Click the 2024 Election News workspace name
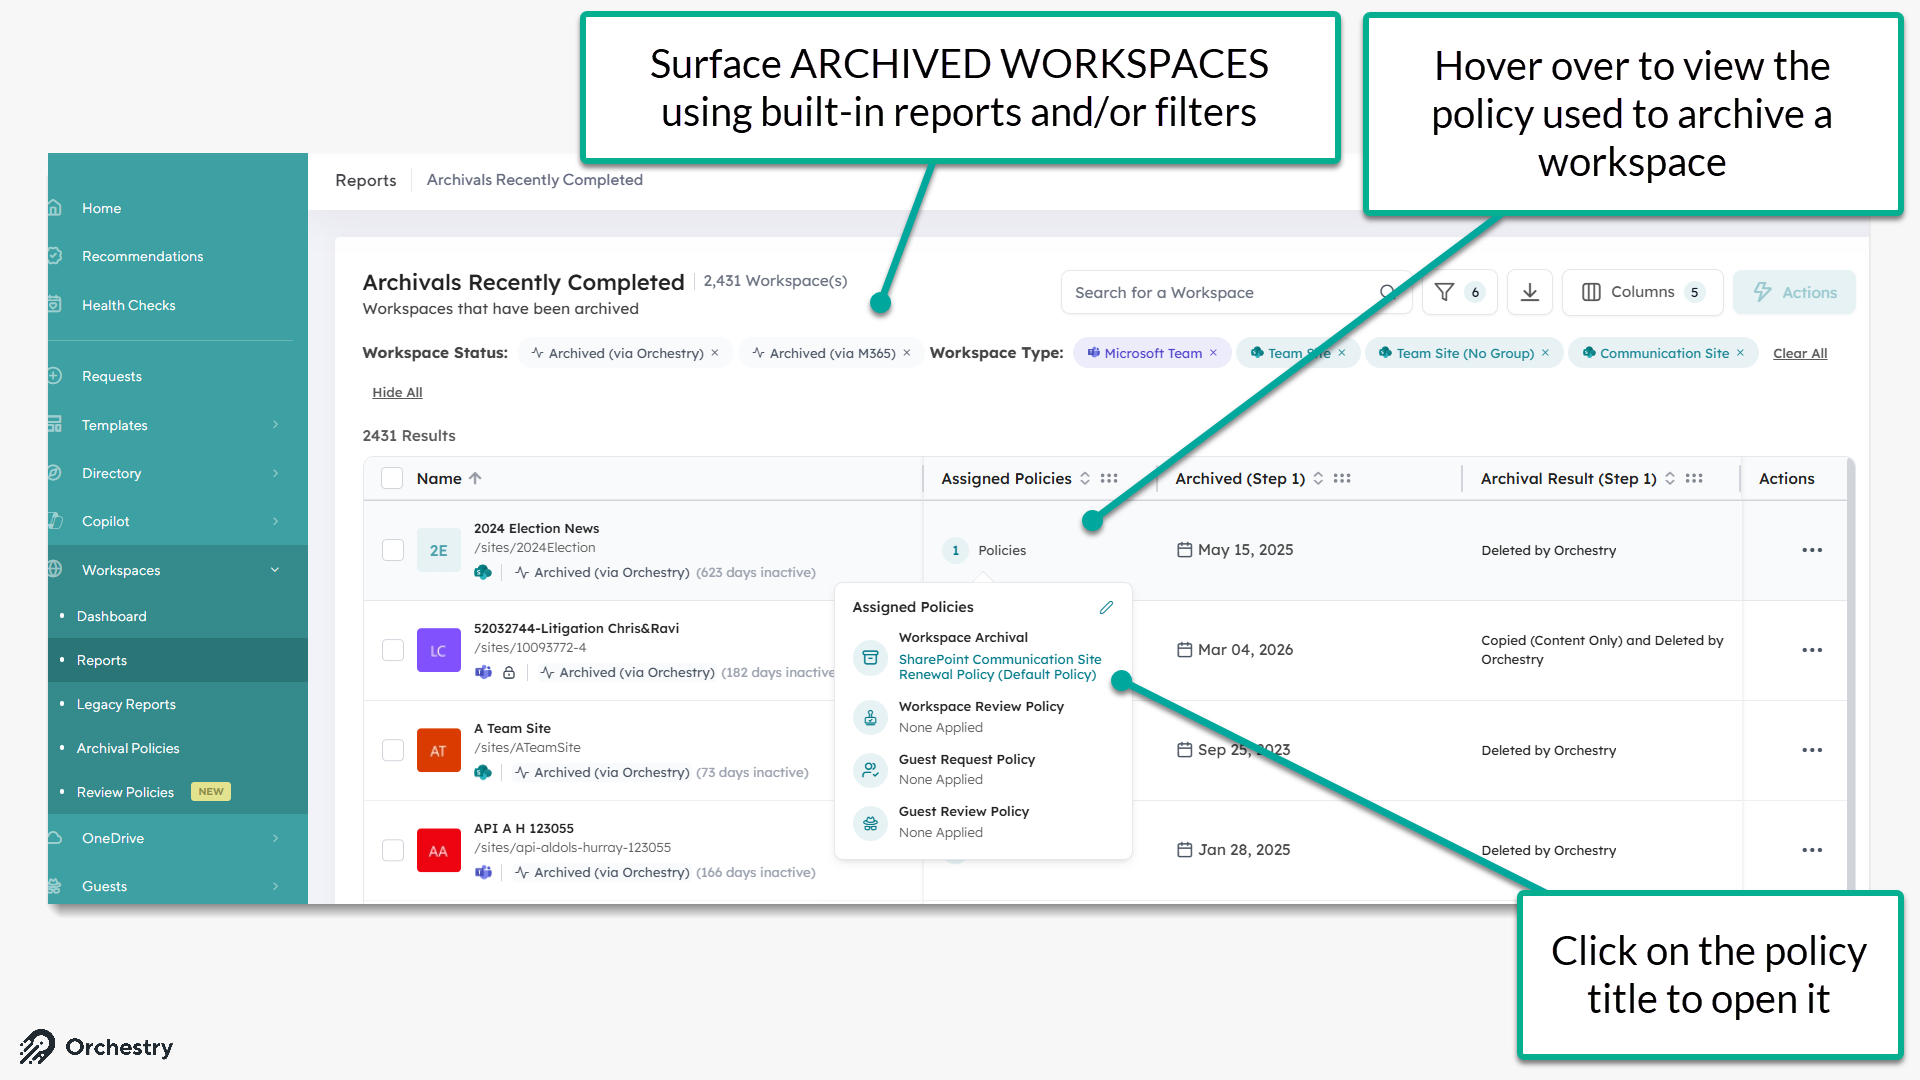Screen dimensions: 1920x1080 click(536, 528)
